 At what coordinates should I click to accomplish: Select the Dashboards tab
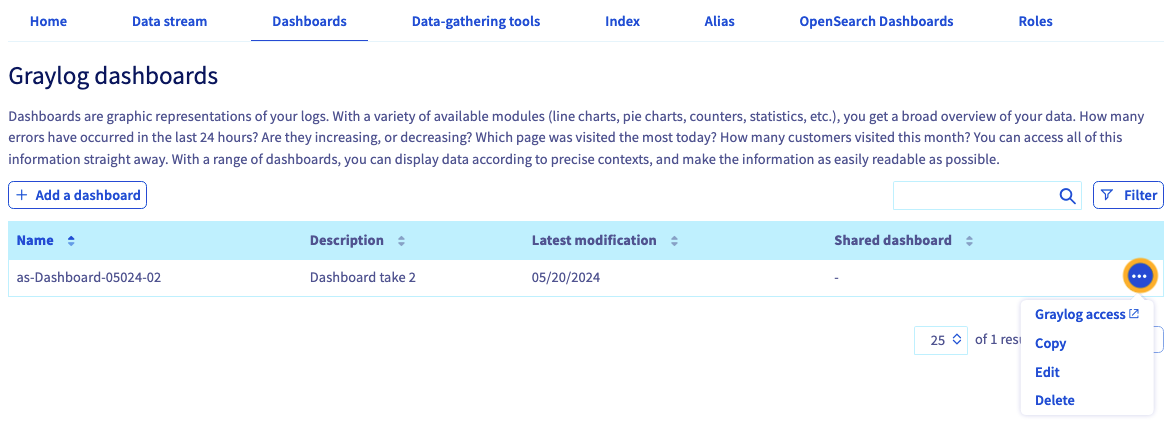pos(309,21)
